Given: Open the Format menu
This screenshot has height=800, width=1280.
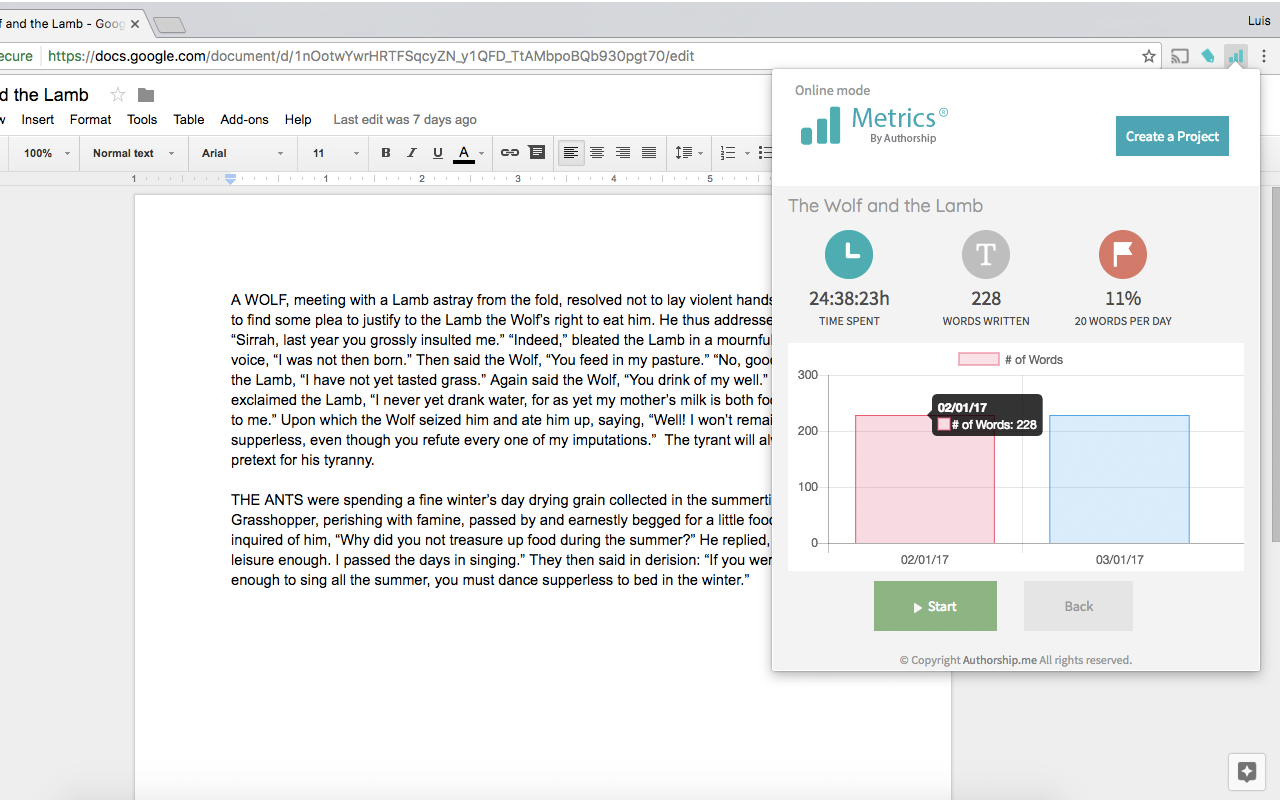Looking at the screenshot, I should tap(90, 119).
